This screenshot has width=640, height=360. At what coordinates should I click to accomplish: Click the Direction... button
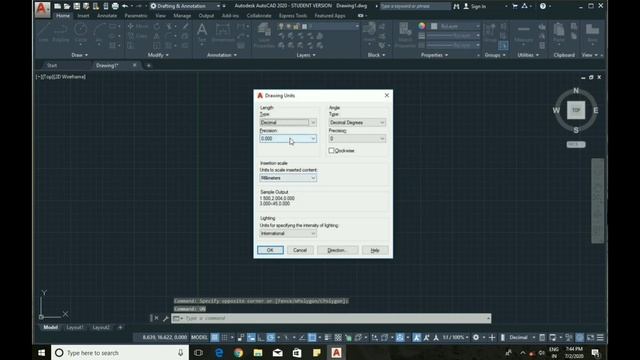tap(338, 250)
